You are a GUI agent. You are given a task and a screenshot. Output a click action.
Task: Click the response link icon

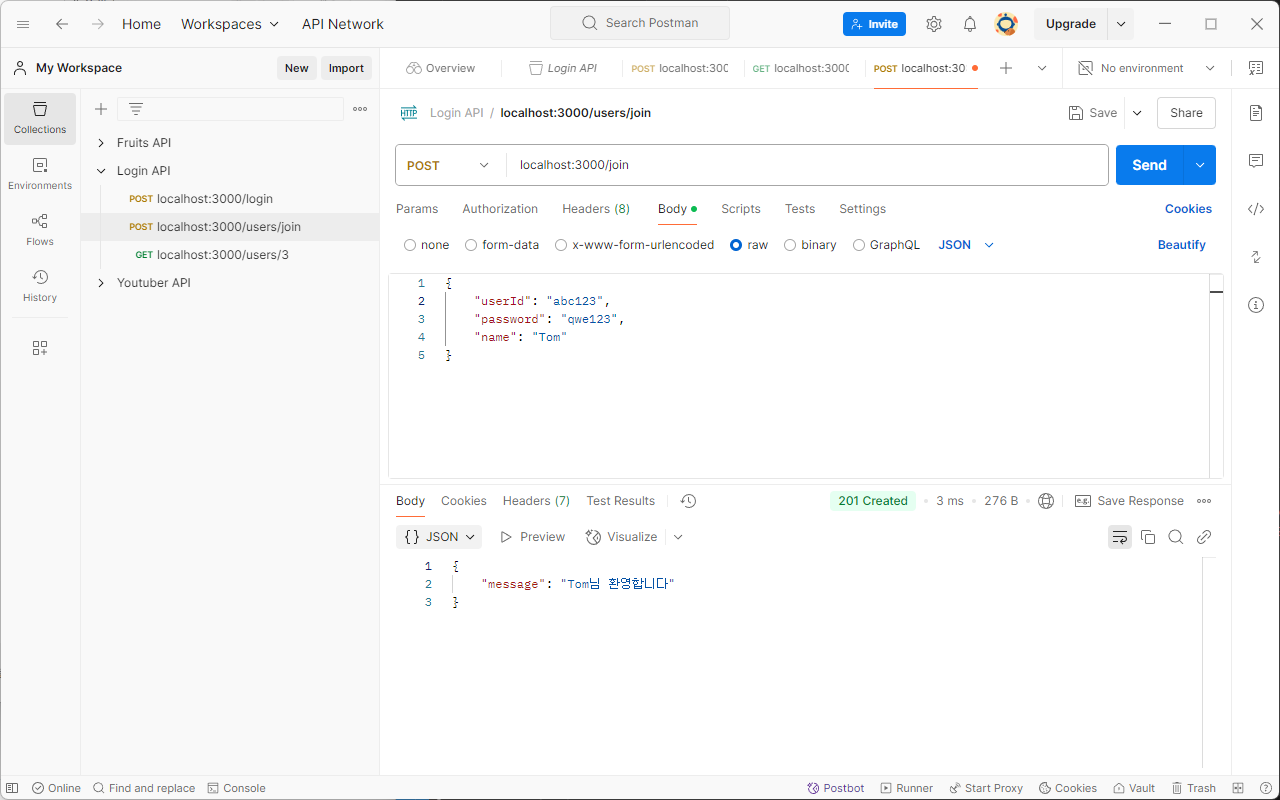click(1204, 537)
